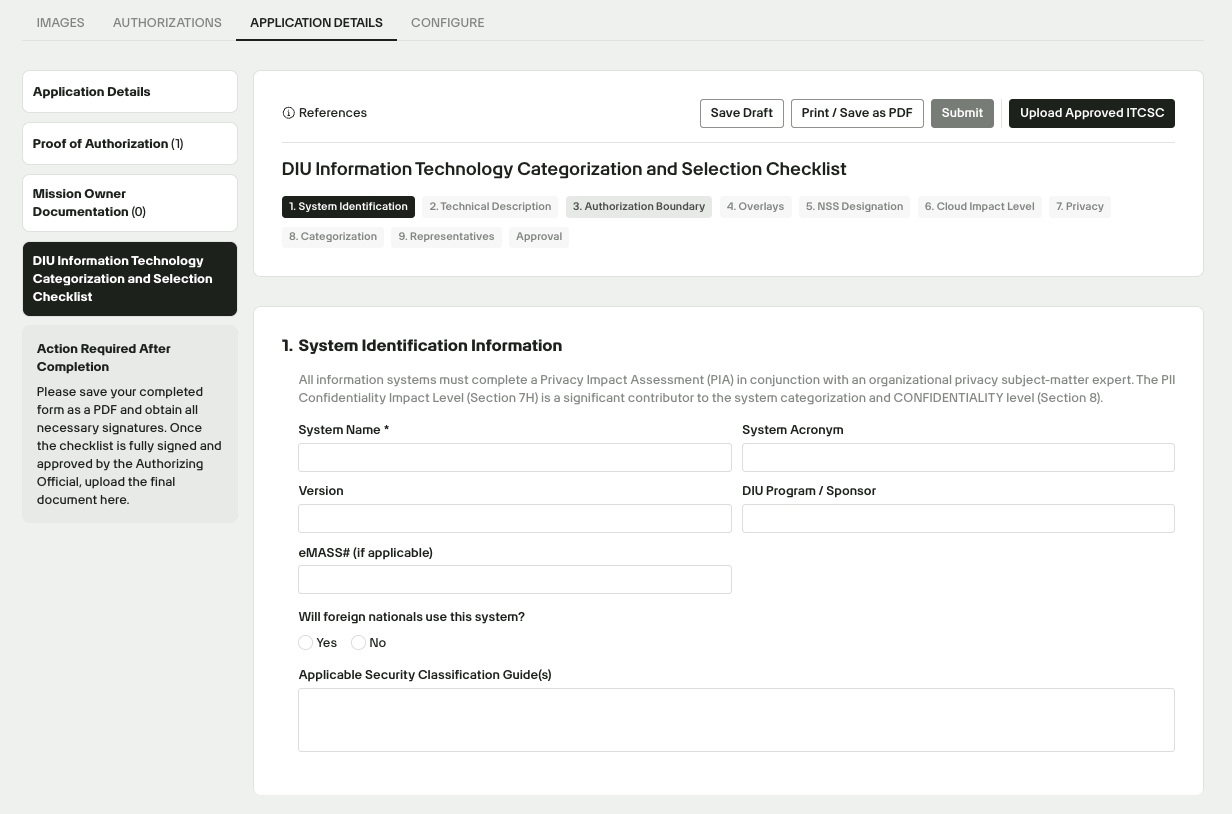Jump to section 3. Authorization Boundary
Image resolution: width=1232 pixels, height=814 pixels.
click(639, 207)
